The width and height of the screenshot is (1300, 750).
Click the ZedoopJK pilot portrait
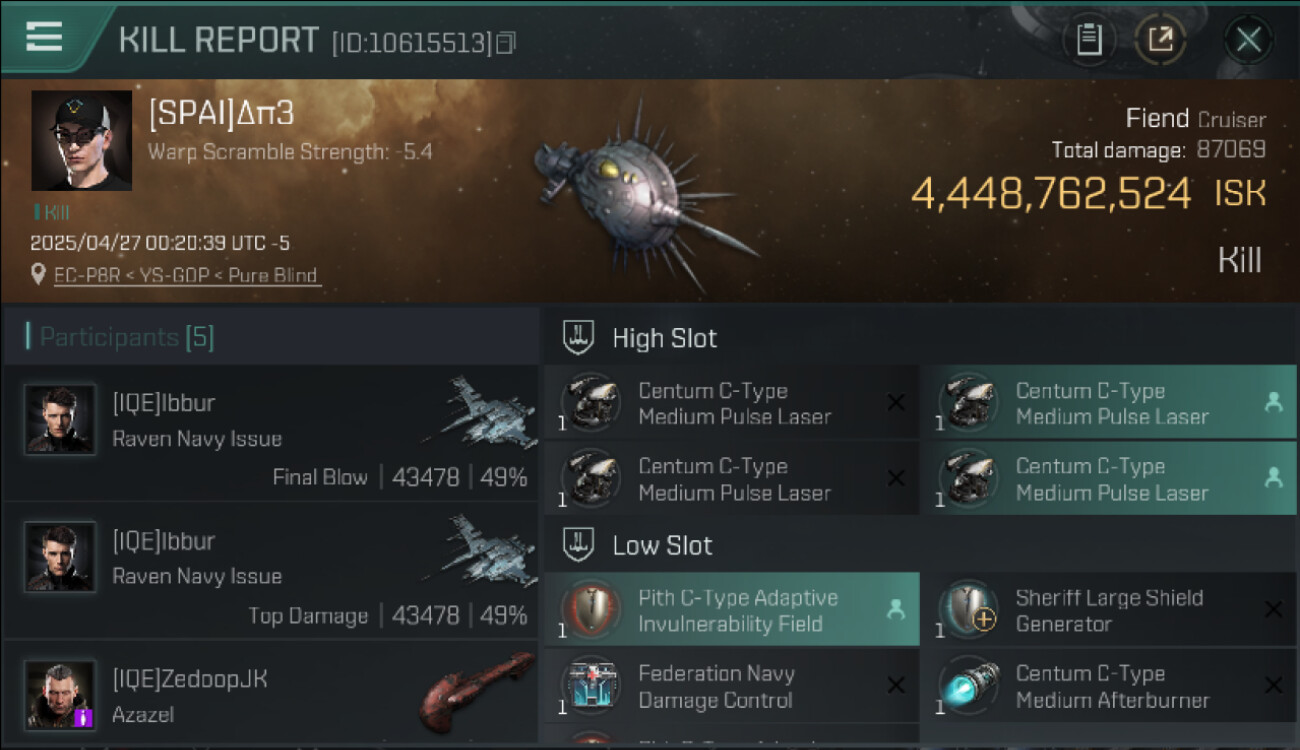pos(61,693)
